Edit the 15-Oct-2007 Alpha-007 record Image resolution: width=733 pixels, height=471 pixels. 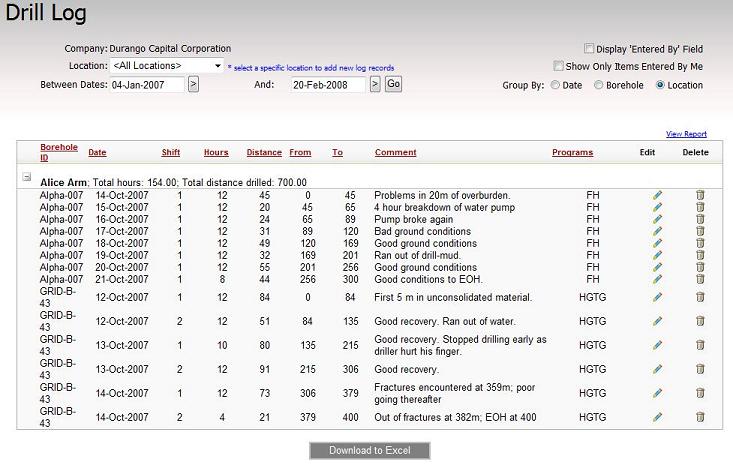[x=657, y=207]
